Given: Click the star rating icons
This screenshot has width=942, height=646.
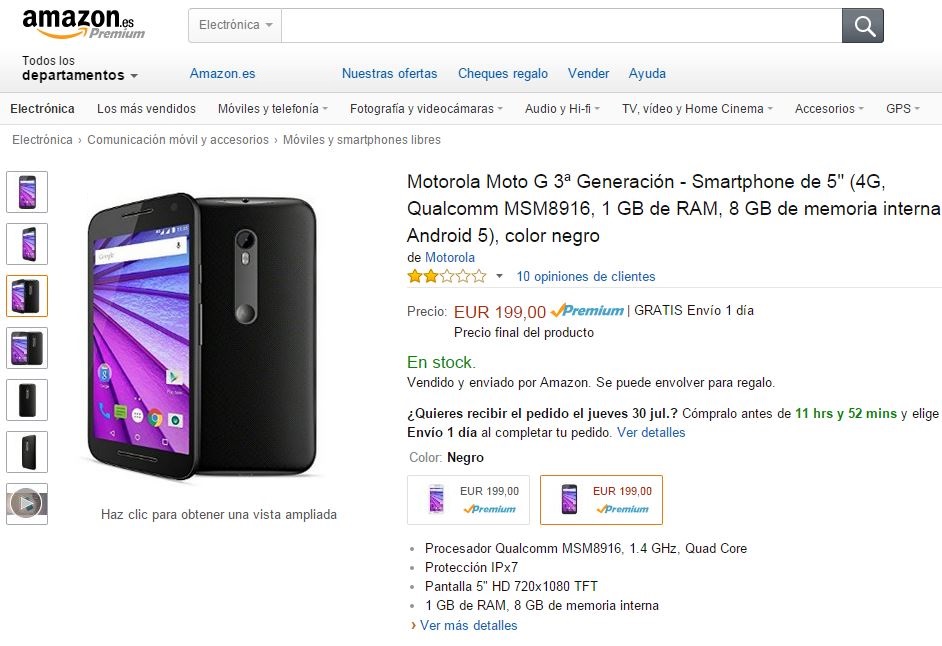Looking at the screenshot, I should pyautogui.click(x=446, y=276).
